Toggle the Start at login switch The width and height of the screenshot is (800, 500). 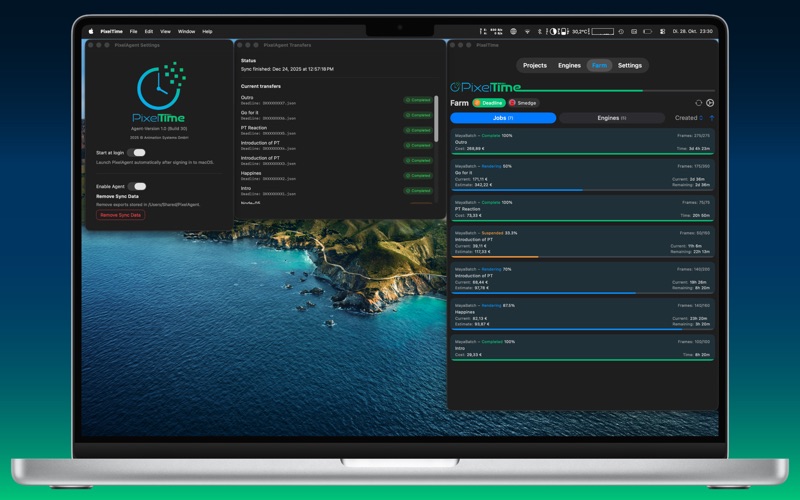pyautogui.click(x=137, y=153)
